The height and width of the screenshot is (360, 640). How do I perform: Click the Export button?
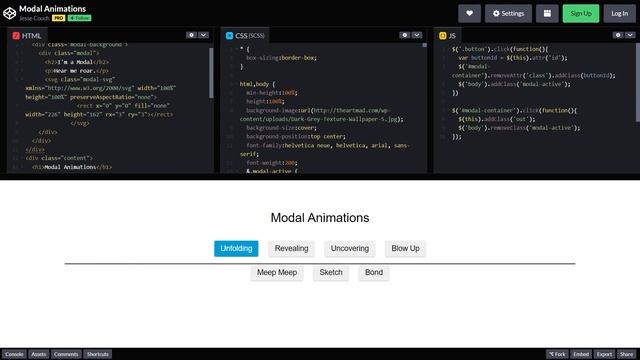(604, 354)
